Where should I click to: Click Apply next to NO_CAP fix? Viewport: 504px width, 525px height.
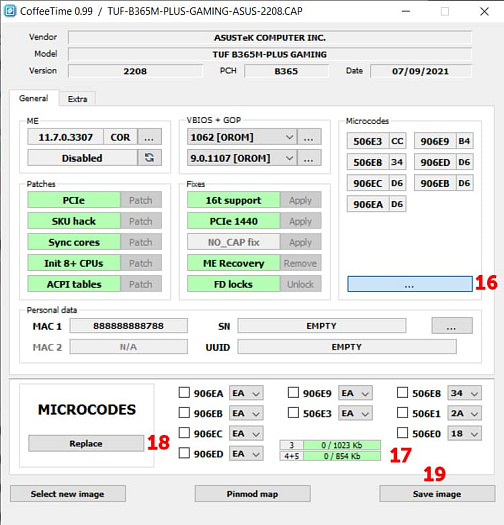(301, 242)
